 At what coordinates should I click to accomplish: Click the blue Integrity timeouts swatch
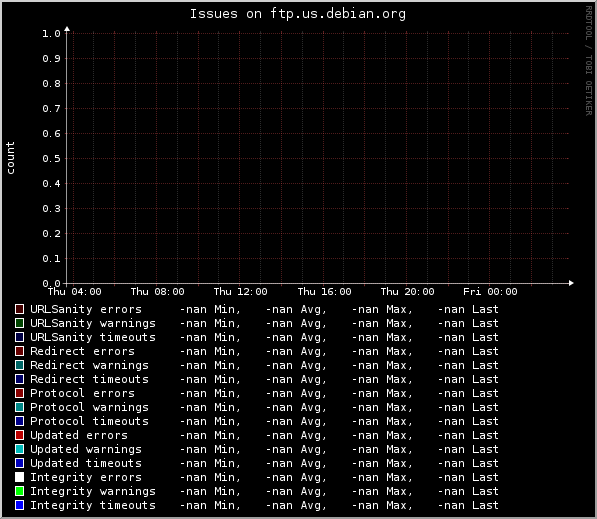click(19, 505)
